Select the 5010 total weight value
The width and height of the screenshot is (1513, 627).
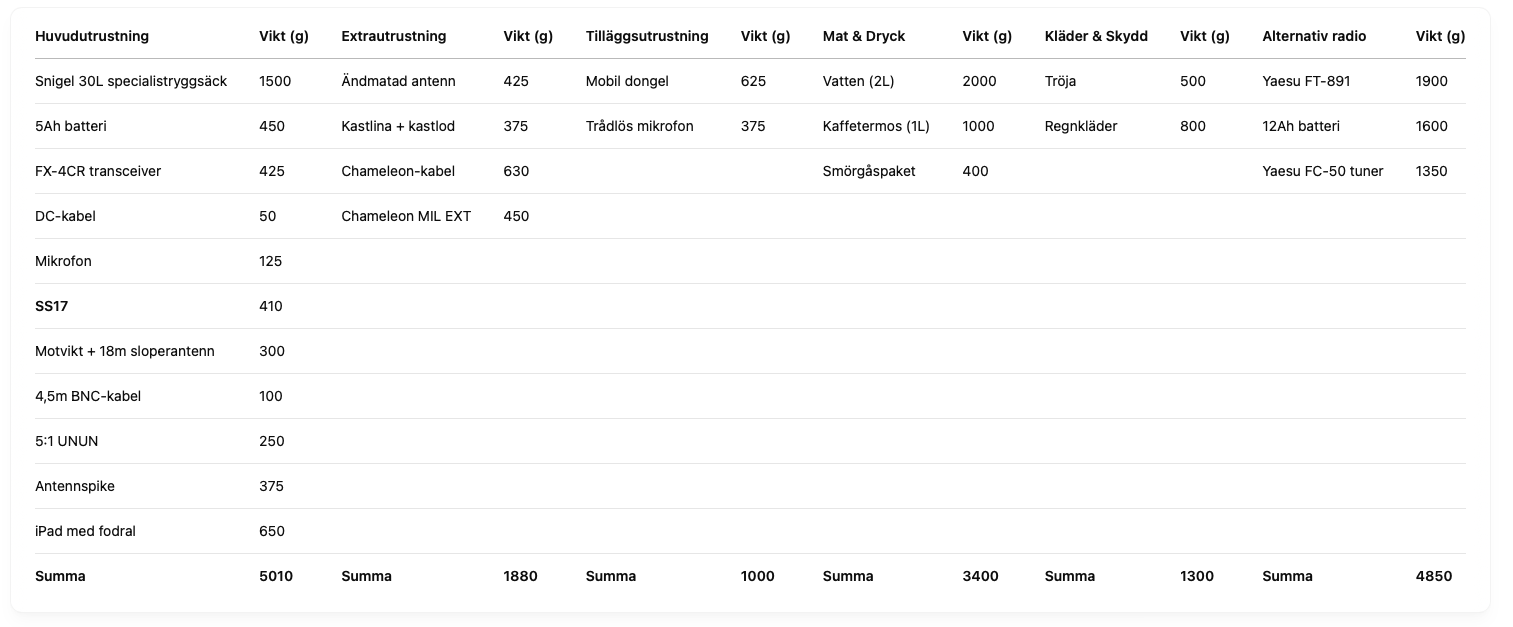[x=276, y=576]
